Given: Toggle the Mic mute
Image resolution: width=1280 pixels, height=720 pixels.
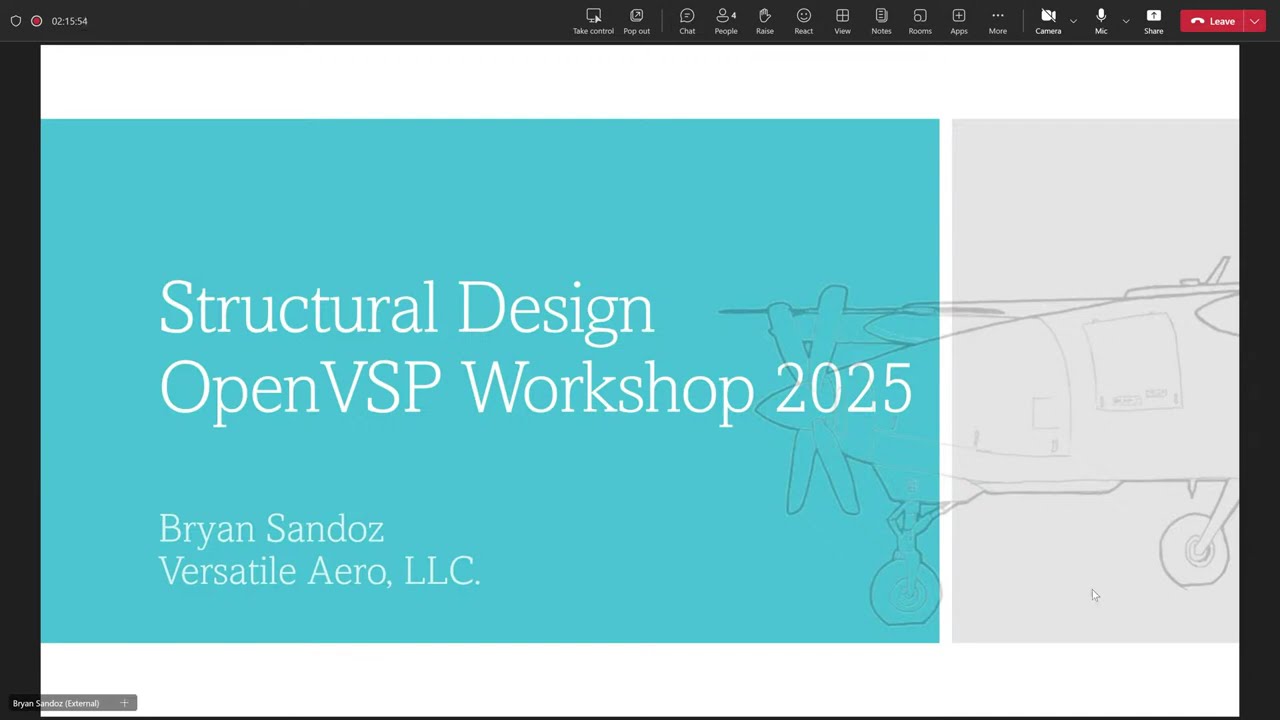Looking at the screenshot, I should (x=1101, y=21).
